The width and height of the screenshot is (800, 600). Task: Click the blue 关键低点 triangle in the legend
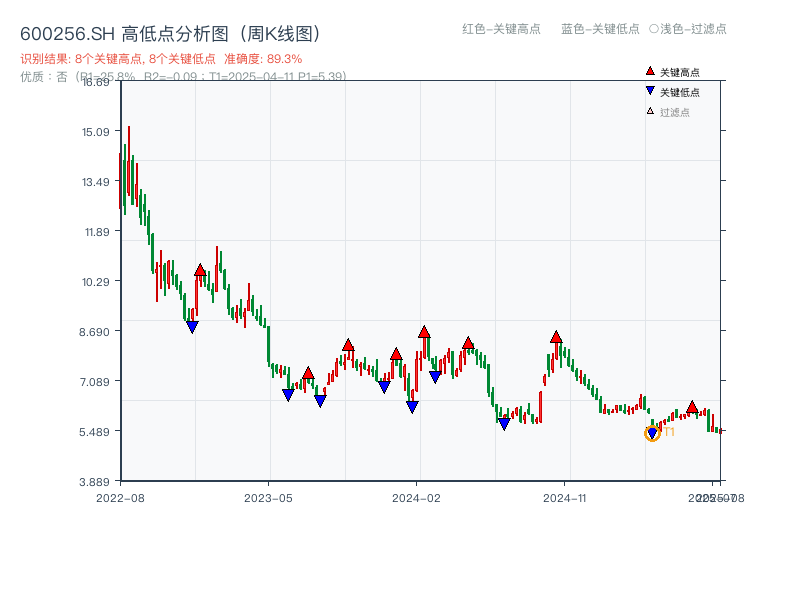click(650, 91)
